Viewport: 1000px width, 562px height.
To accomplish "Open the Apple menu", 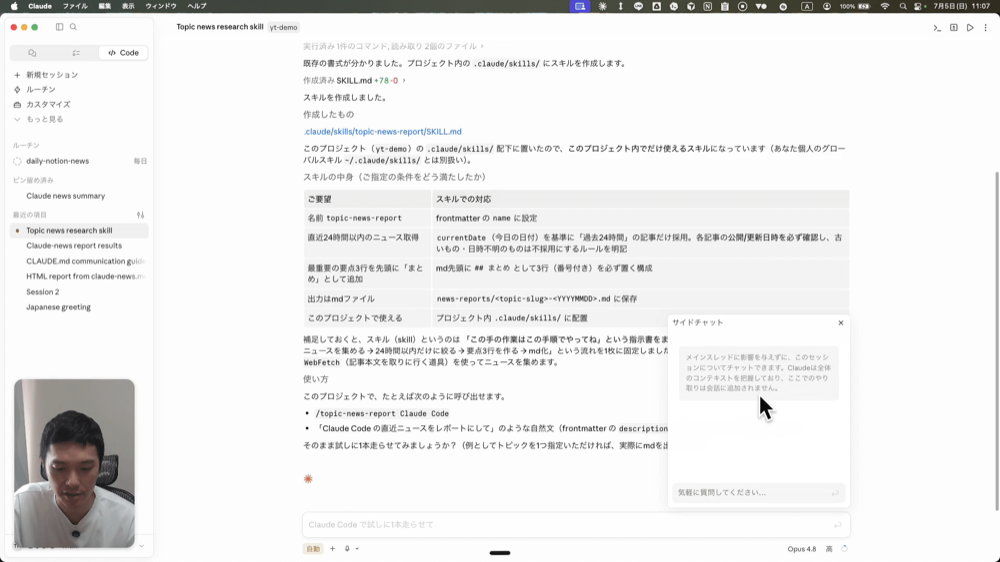I will coord(14,6).
